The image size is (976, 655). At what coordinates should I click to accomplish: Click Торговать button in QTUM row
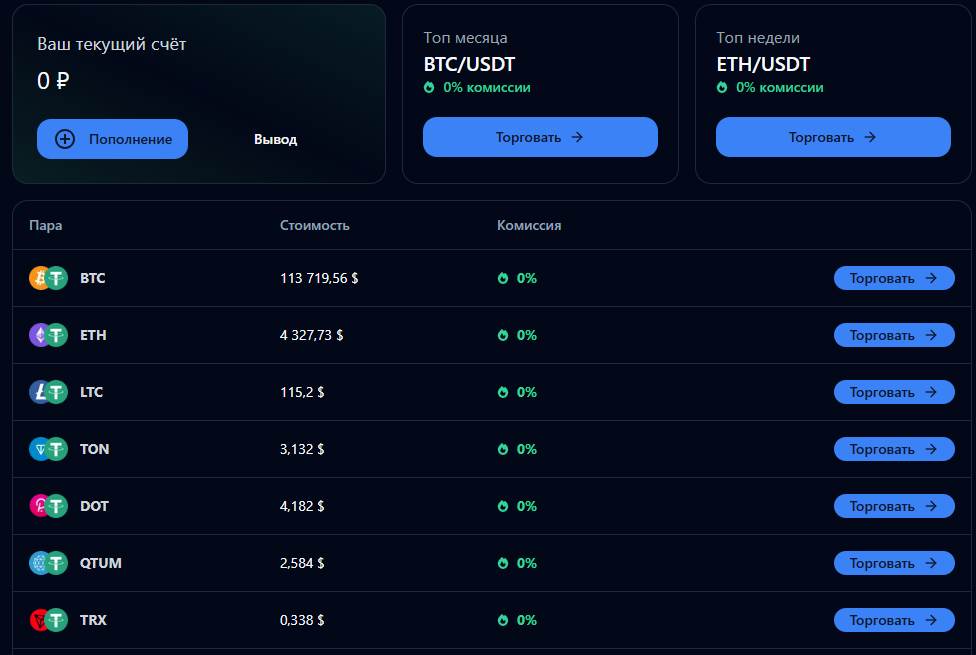(x=894, y=563)
